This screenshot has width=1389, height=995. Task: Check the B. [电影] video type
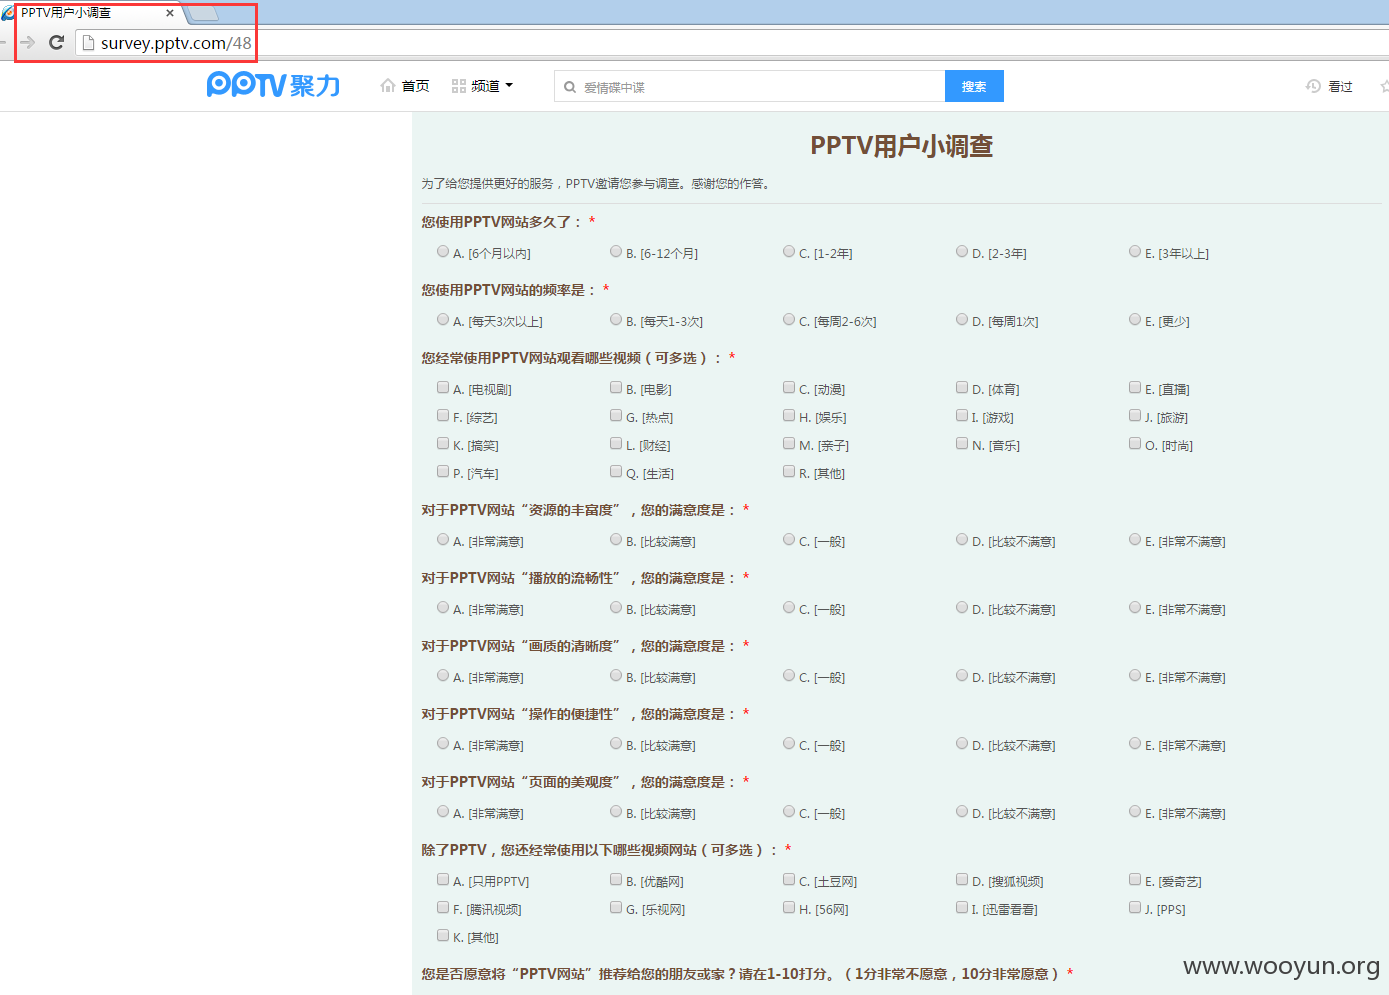coord(616,388)
